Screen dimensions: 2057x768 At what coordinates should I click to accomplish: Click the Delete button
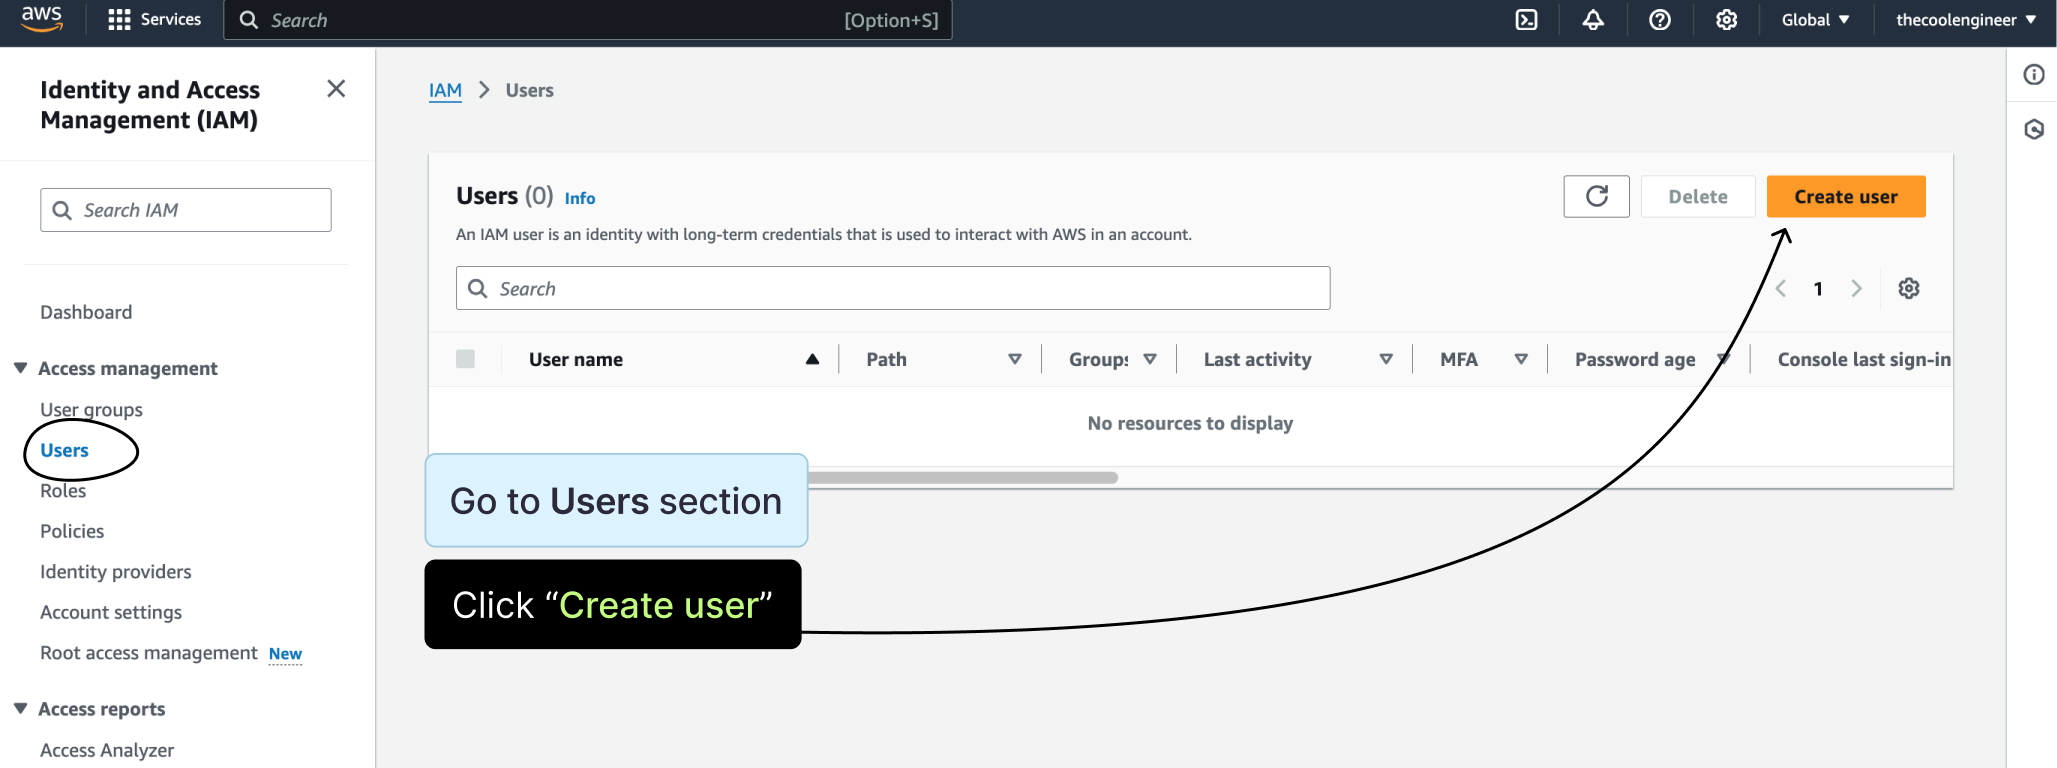coord(1698,196)
